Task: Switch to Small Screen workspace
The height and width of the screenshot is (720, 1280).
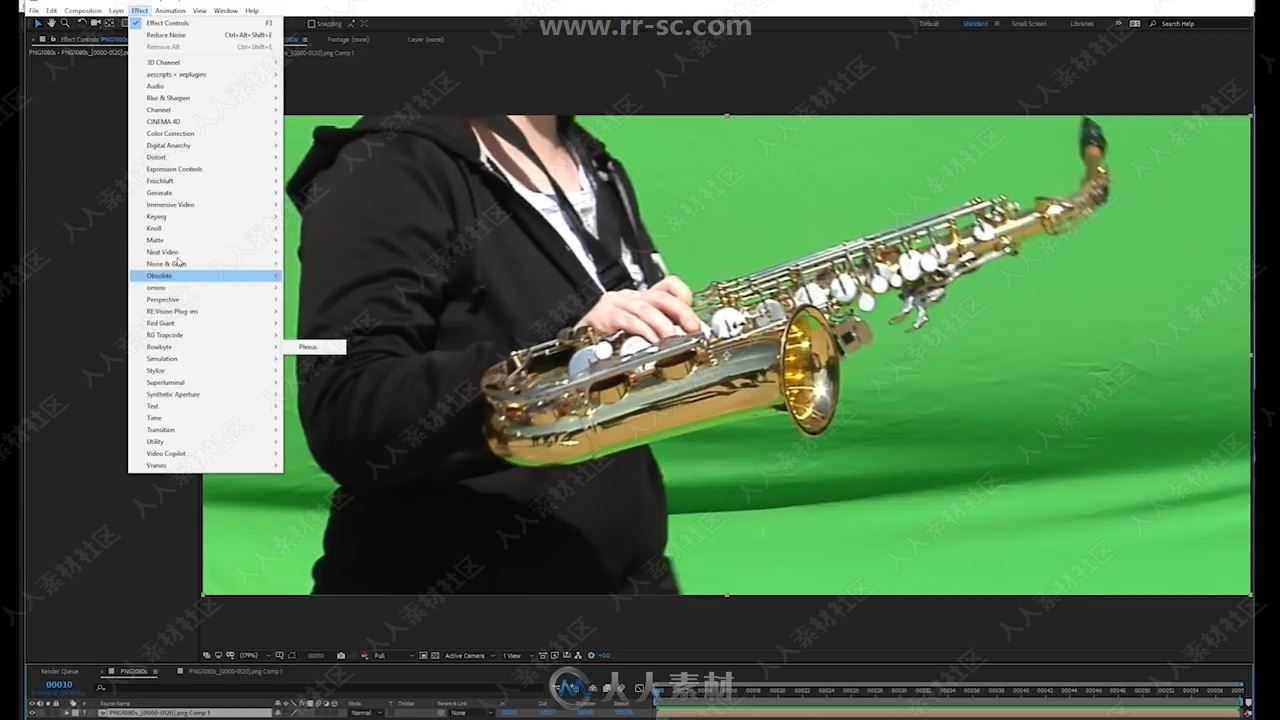Action: [x=1029, y=23]
